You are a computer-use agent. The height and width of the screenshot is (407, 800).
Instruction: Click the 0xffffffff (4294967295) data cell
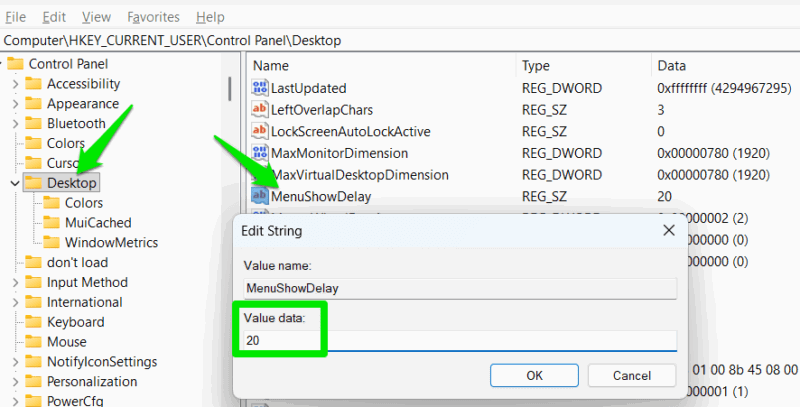[724, 88]
